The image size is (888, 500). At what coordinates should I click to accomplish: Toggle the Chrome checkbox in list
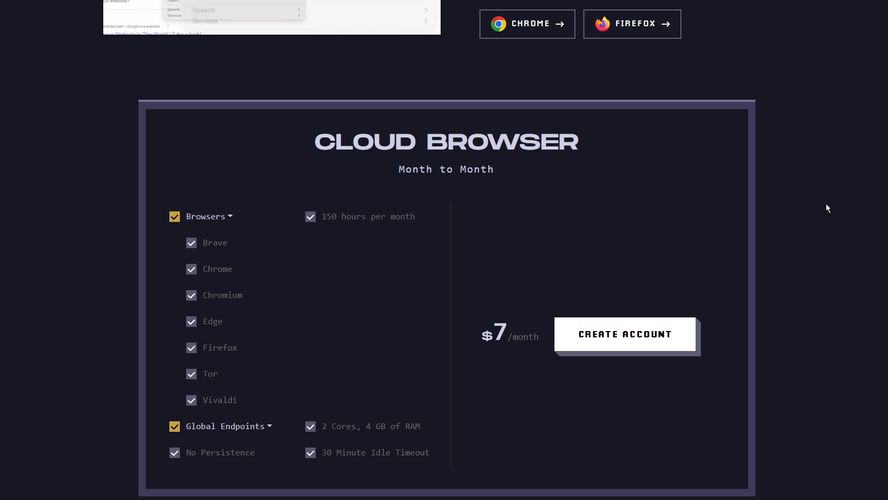(x=191, y=269)
